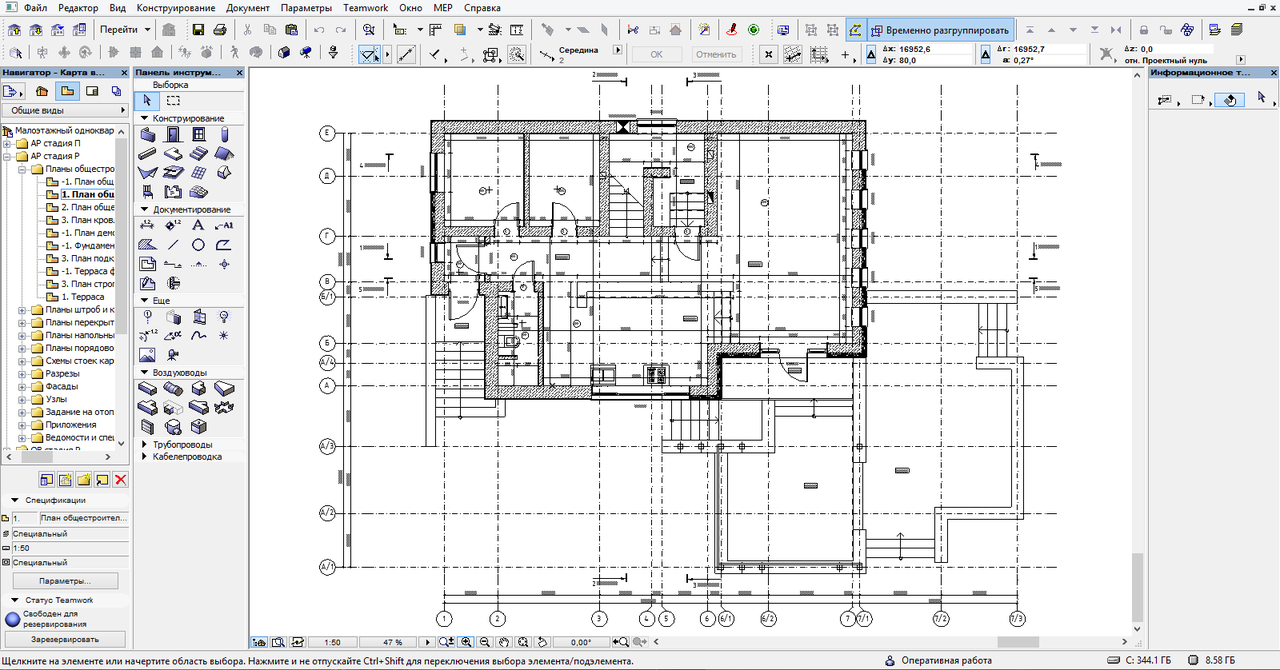The image size is (1280, 670).
Task: Activate the Window tool
Action: [199, 135]
